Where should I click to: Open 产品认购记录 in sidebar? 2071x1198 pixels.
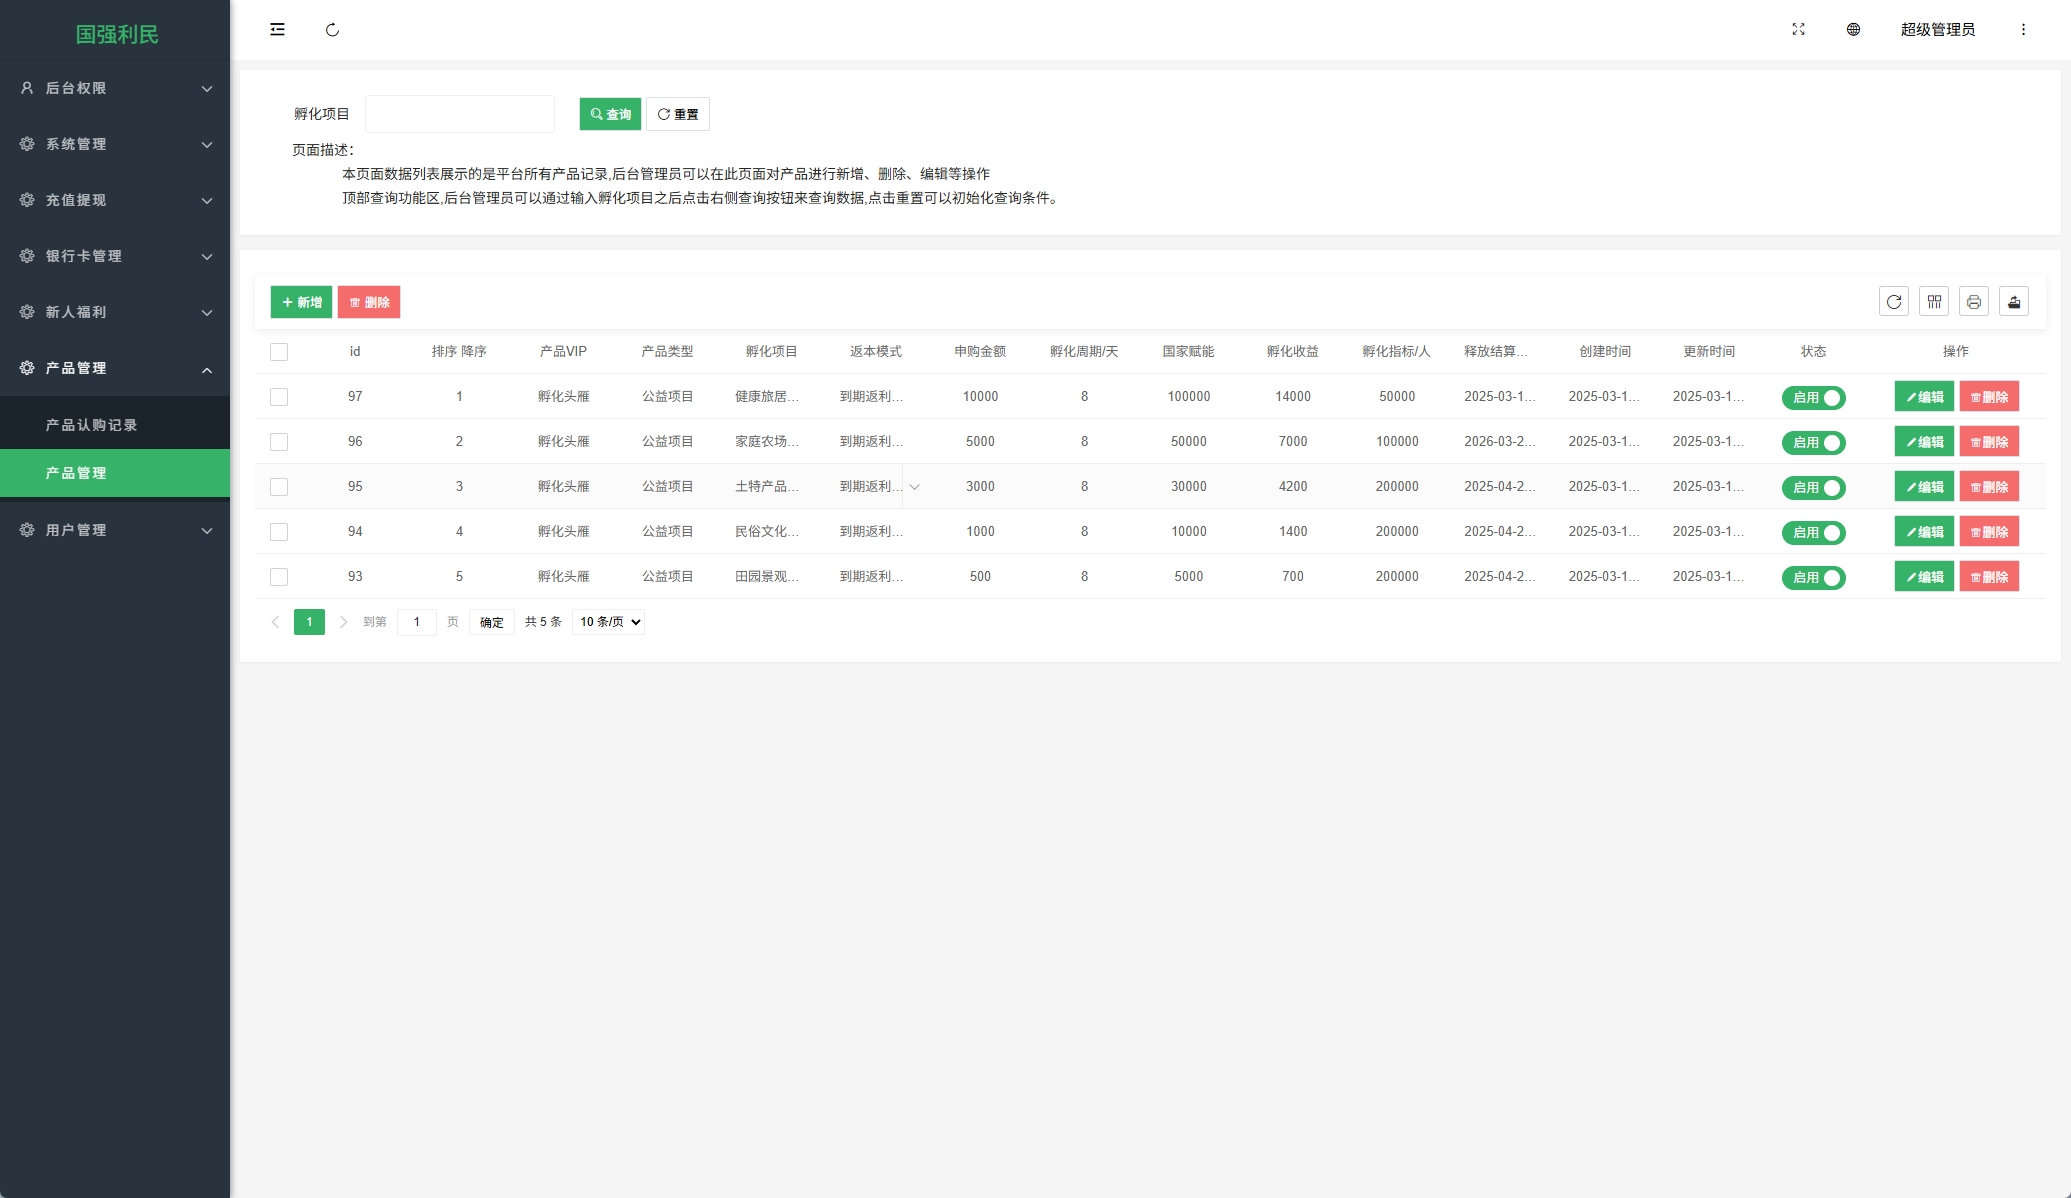pyautogui.click(x=92, y=425)
